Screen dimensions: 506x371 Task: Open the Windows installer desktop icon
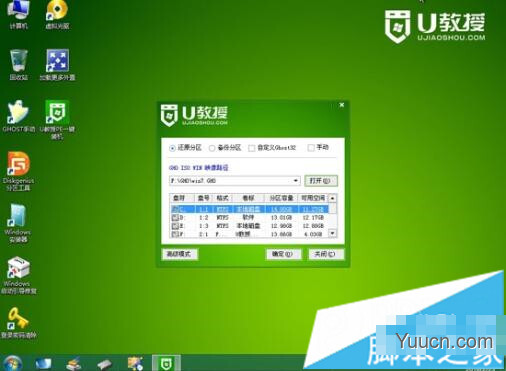18,223
